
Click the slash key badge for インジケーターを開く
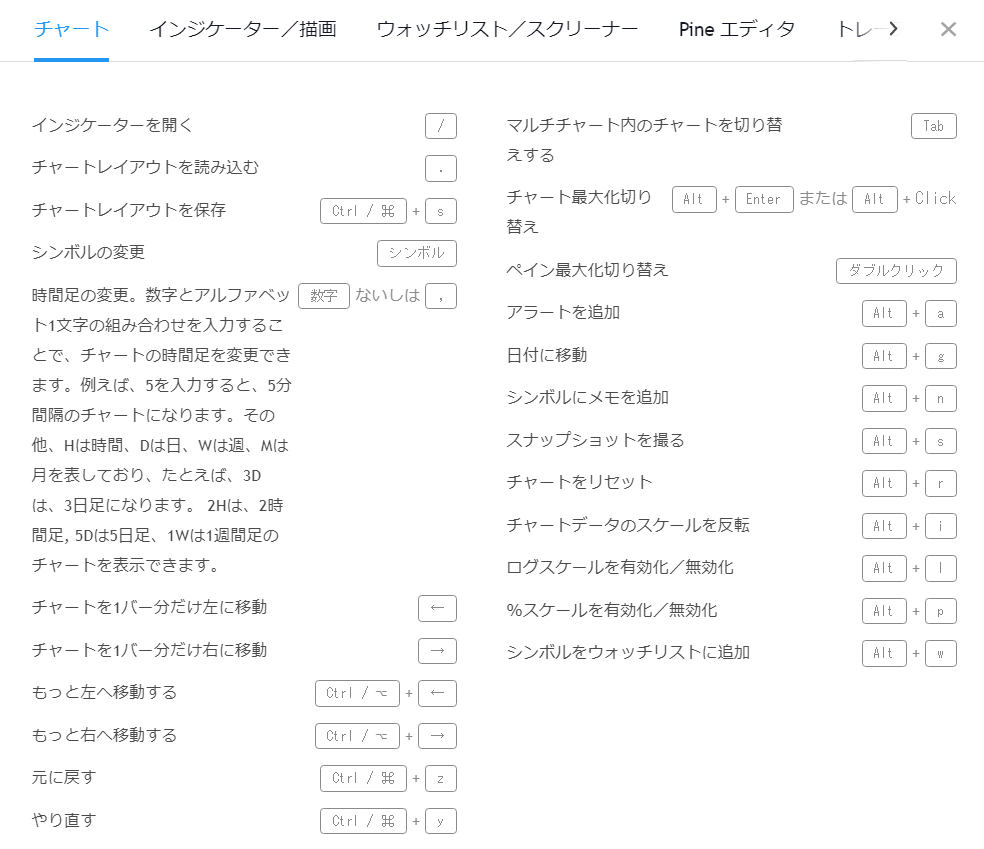(440, 126)
